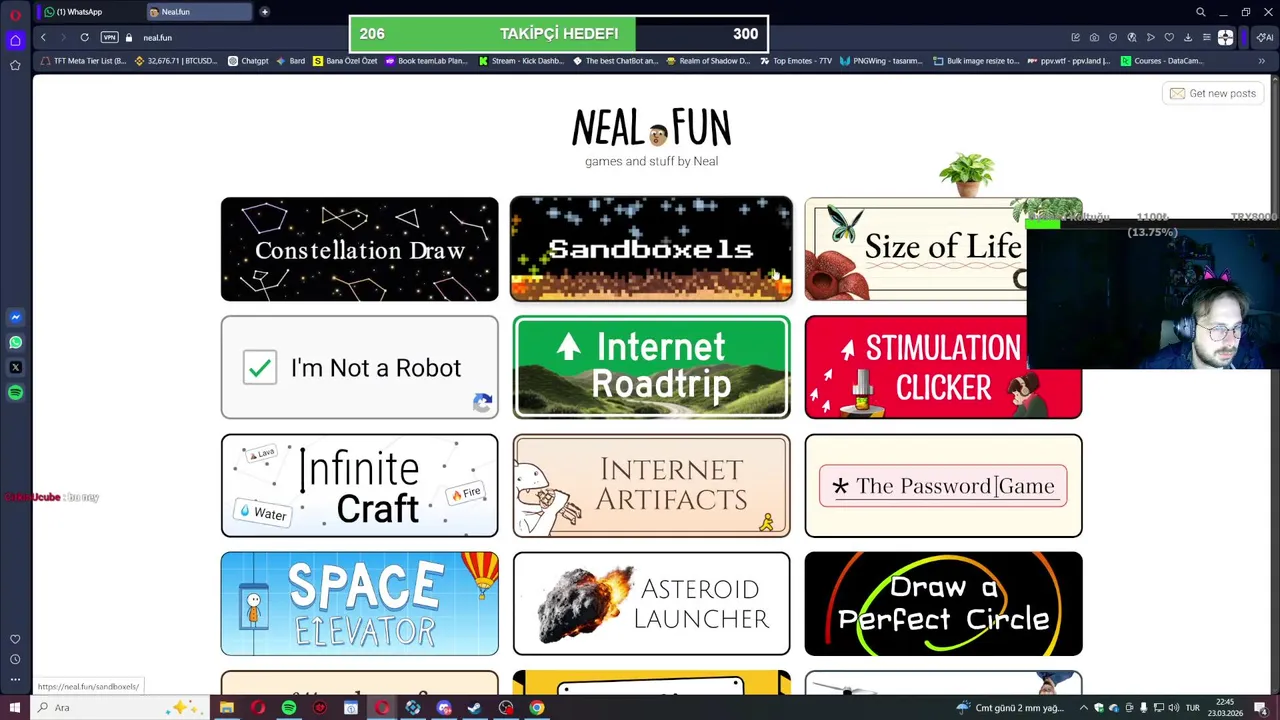Viewport: 1280px width, 720px height.
Task: Open the clock showing 22:45
Action: pyautogui.click(x=1224, y=707)
